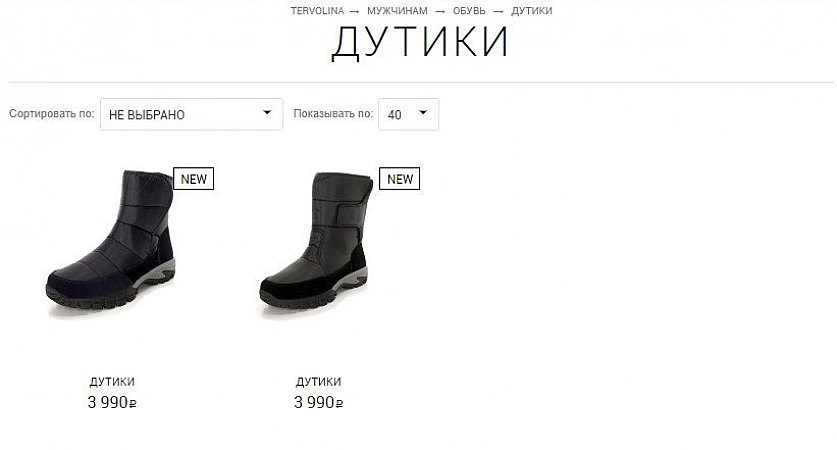837x450 pixels.
Task: Click the ДУТИКИ breadcrumb item
Action: 532,11
